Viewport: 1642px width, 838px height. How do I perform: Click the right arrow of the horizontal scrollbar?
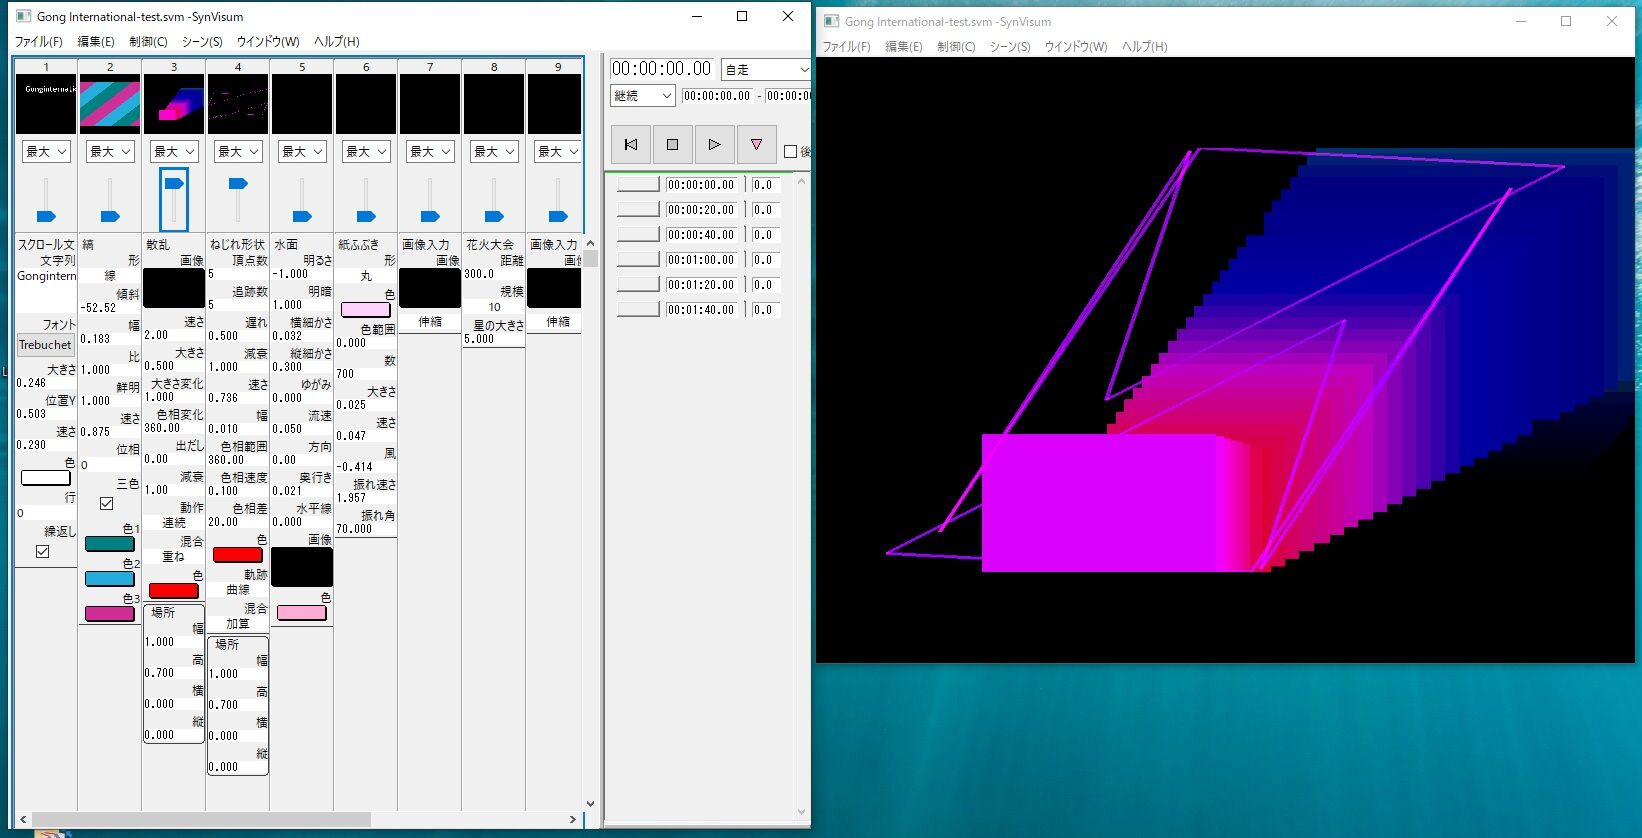point(573,819)
